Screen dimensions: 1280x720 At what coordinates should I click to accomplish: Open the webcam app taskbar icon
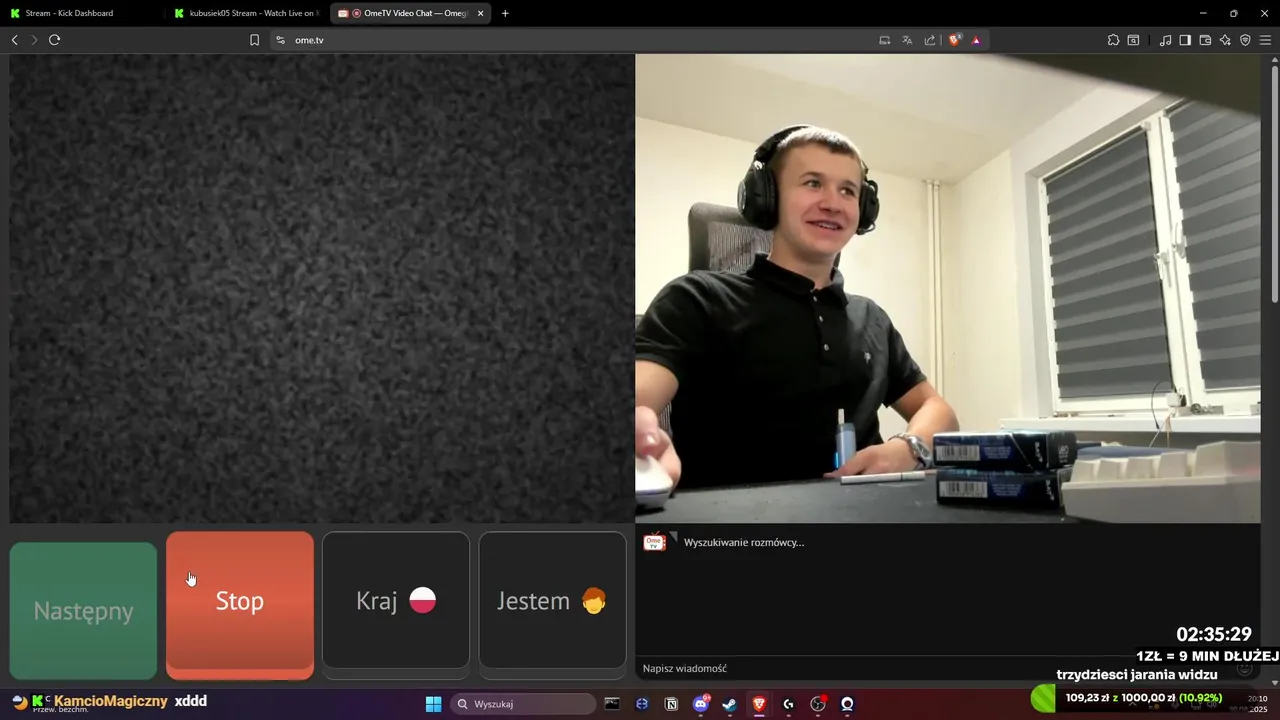[847, 704]
